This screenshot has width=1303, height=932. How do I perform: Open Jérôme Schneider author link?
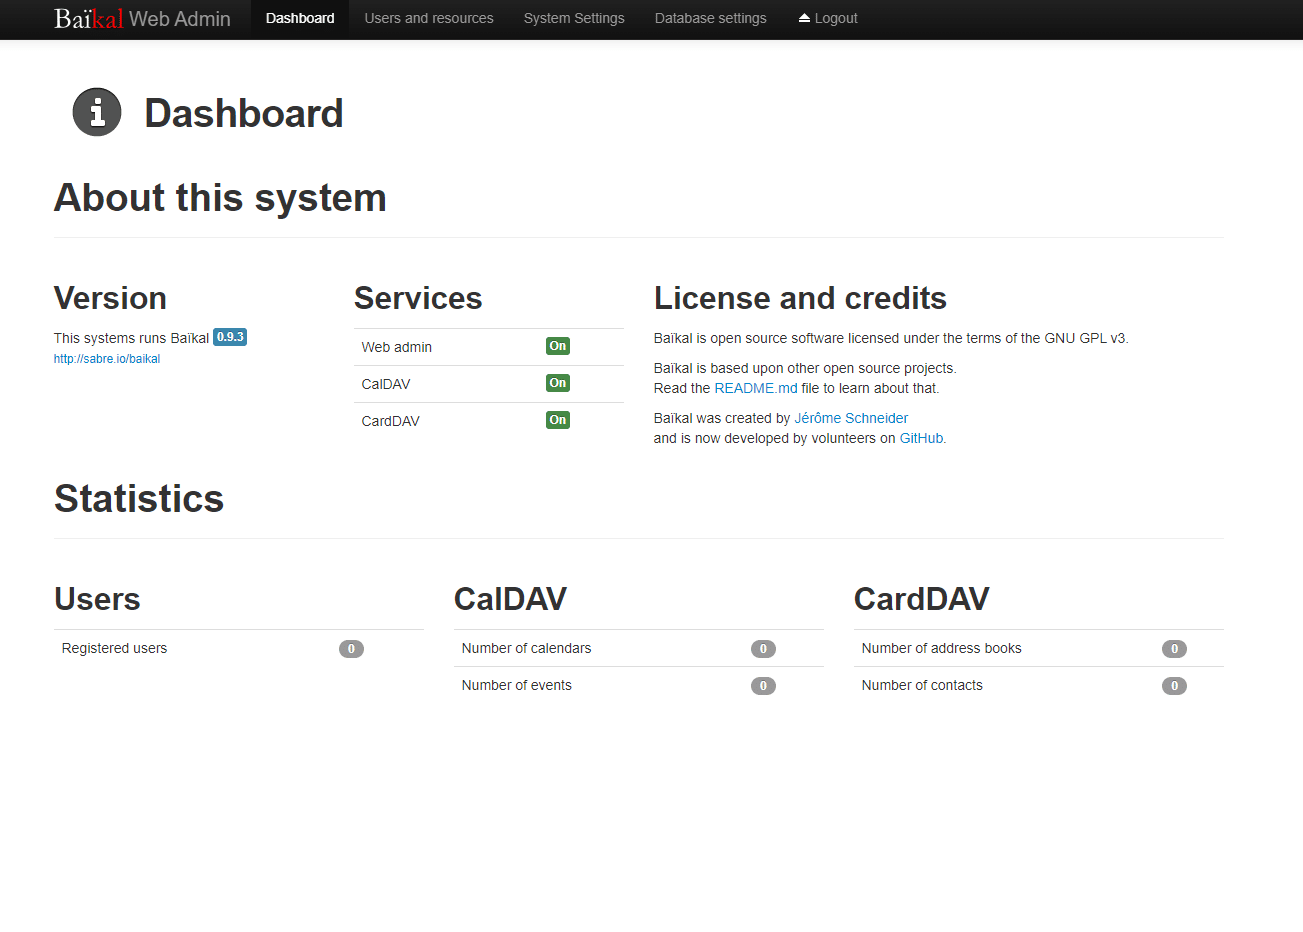pyautogui.click(x=851, y=418)
